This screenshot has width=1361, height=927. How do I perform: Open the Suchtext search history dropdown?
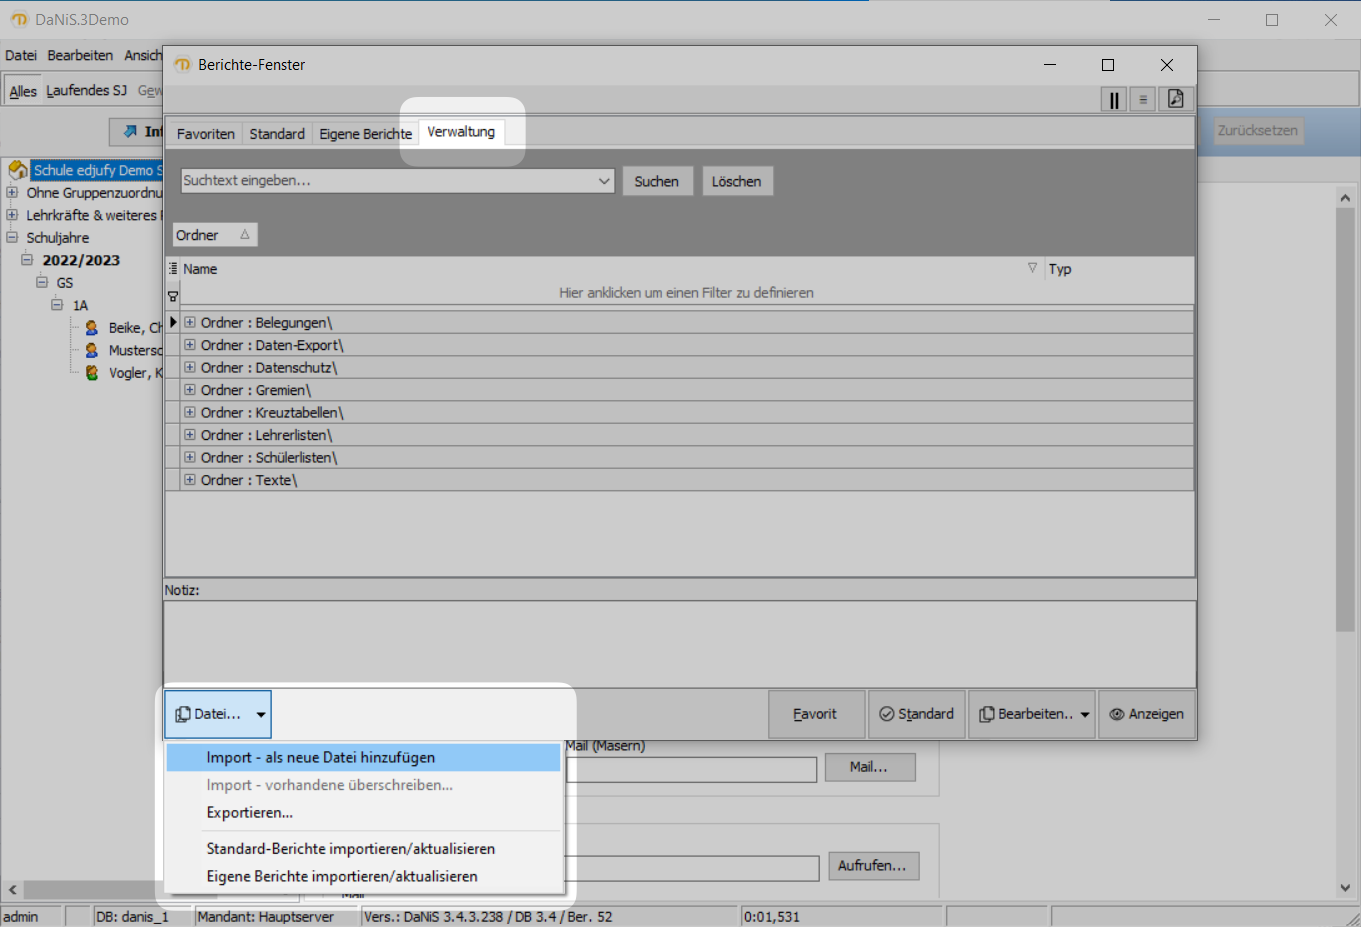click(x=604, y=181)
